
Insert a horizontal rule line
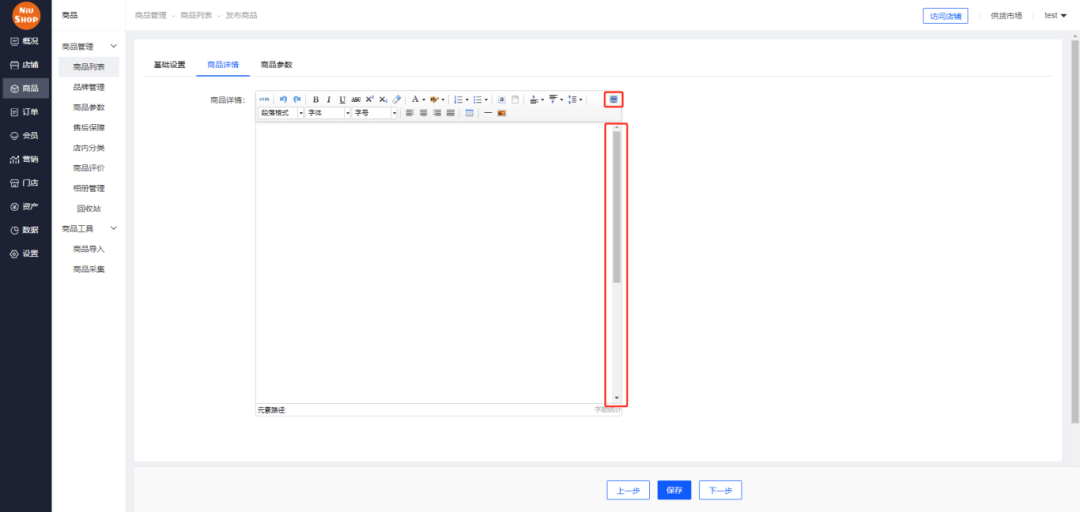[488, 112]
